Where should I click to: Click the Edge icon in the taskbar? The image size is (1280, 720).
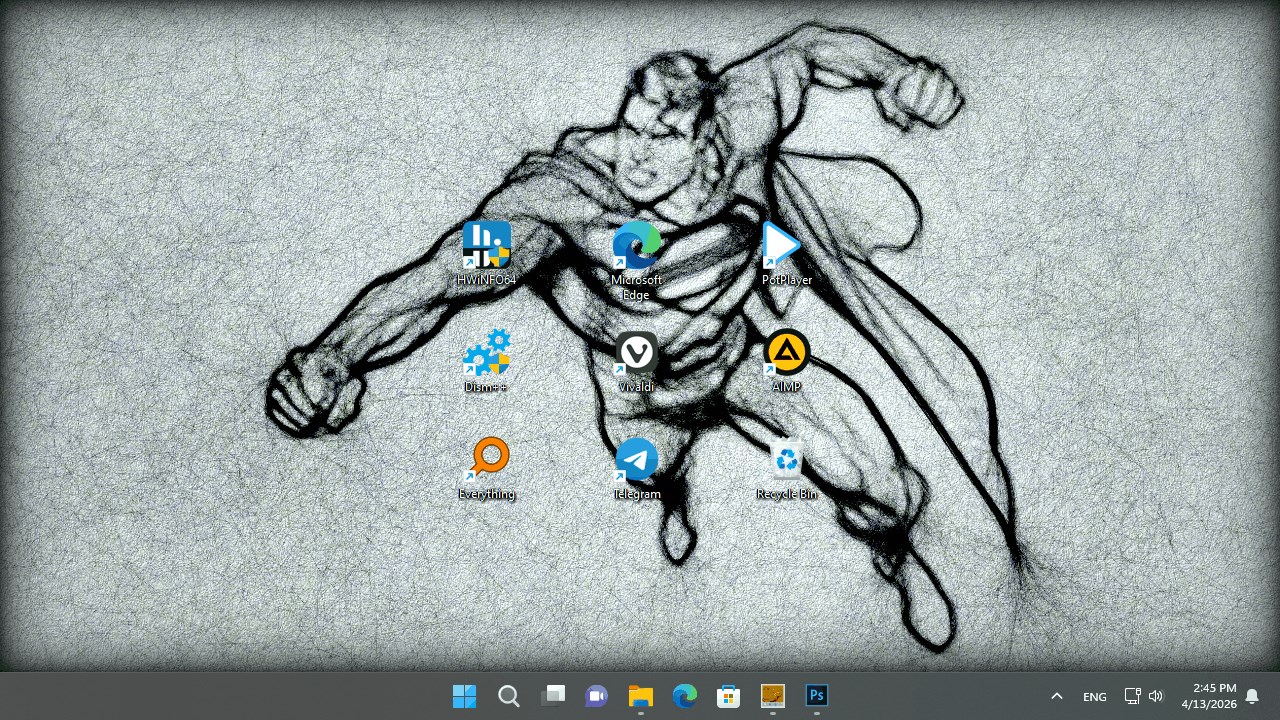(x=684, y=696)
